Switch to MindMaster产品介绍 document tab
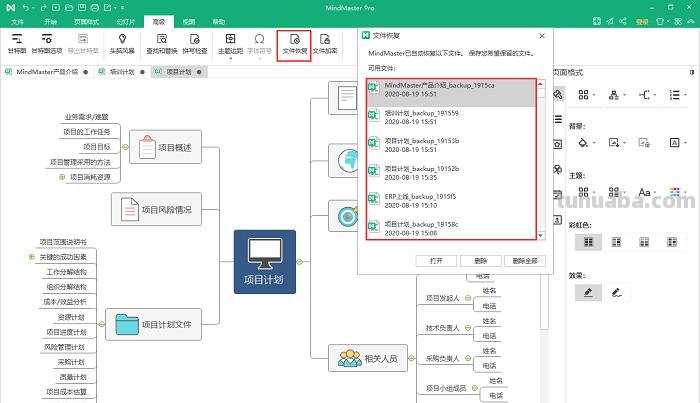 47,72
